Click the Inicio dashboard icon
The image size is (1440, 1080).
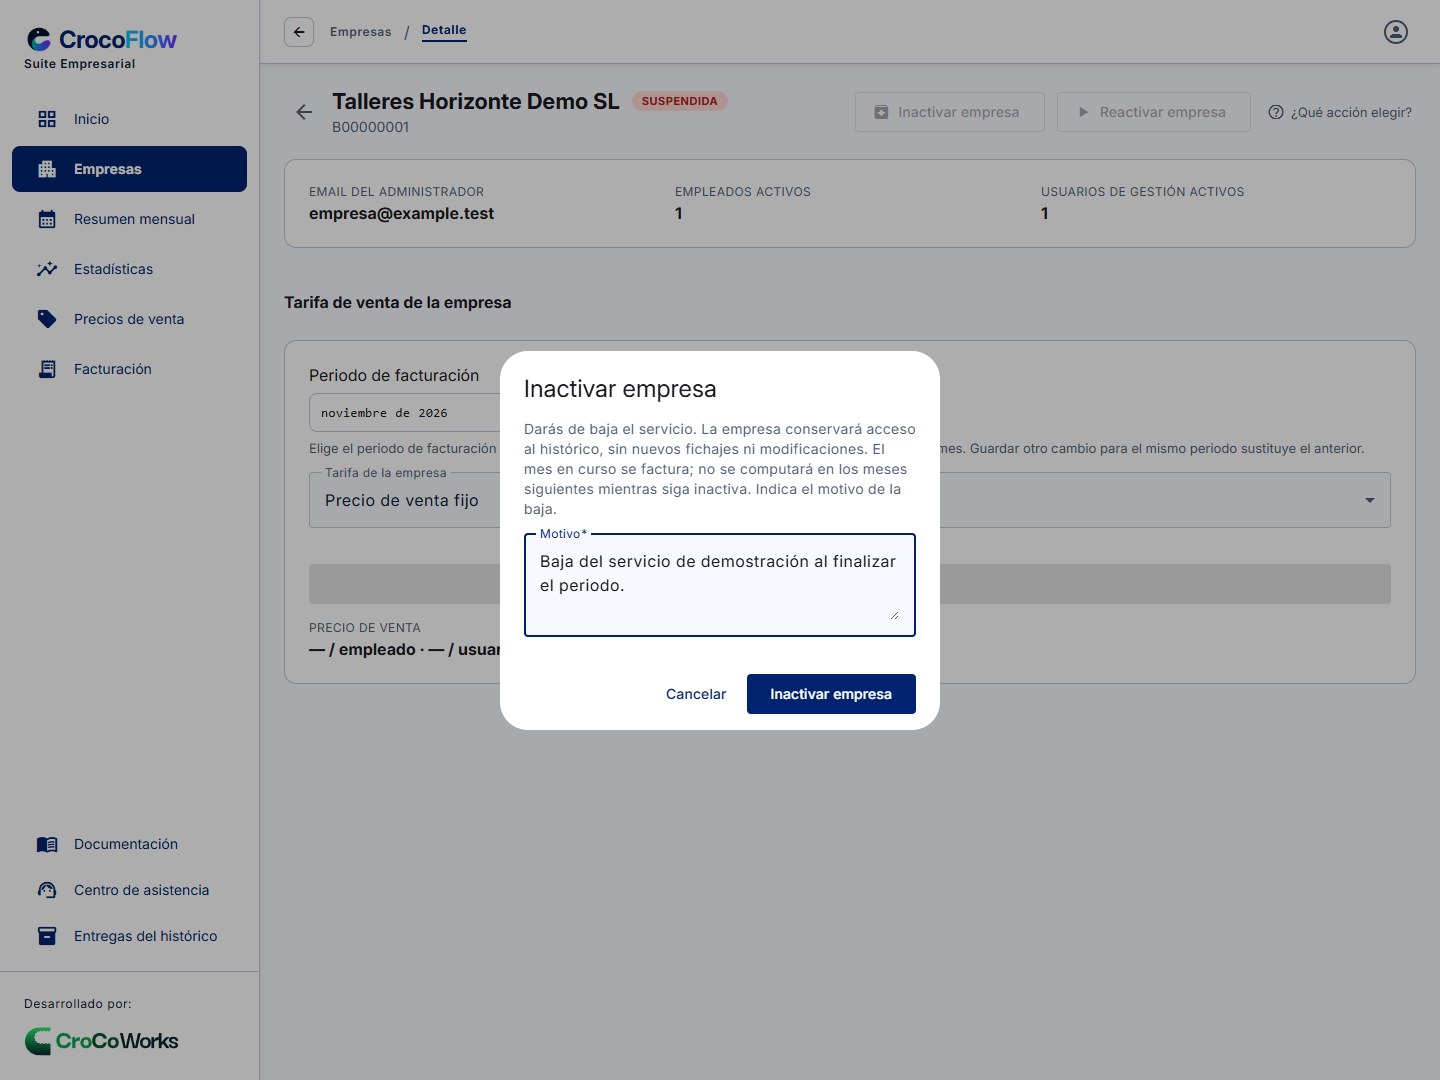tap(47, 119)
